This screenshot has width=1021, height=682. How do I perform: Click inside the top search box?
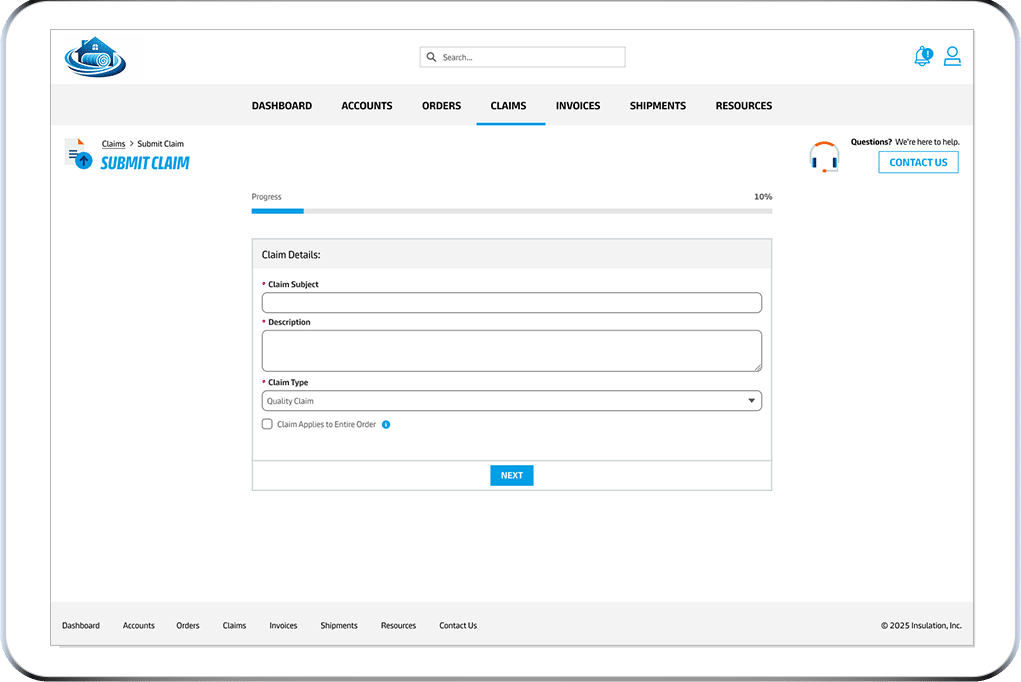(x=530, y=58)
